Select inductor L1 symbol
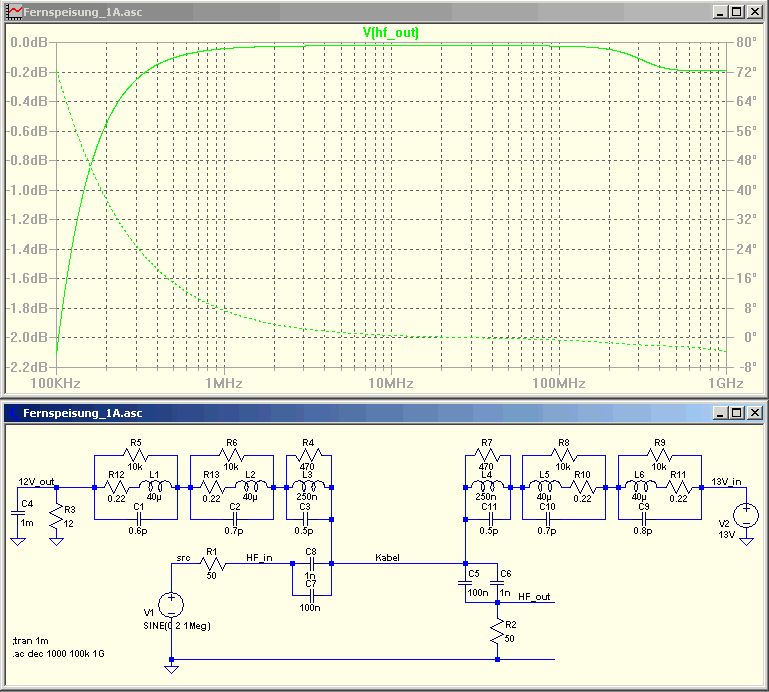 tap(154, 487)
